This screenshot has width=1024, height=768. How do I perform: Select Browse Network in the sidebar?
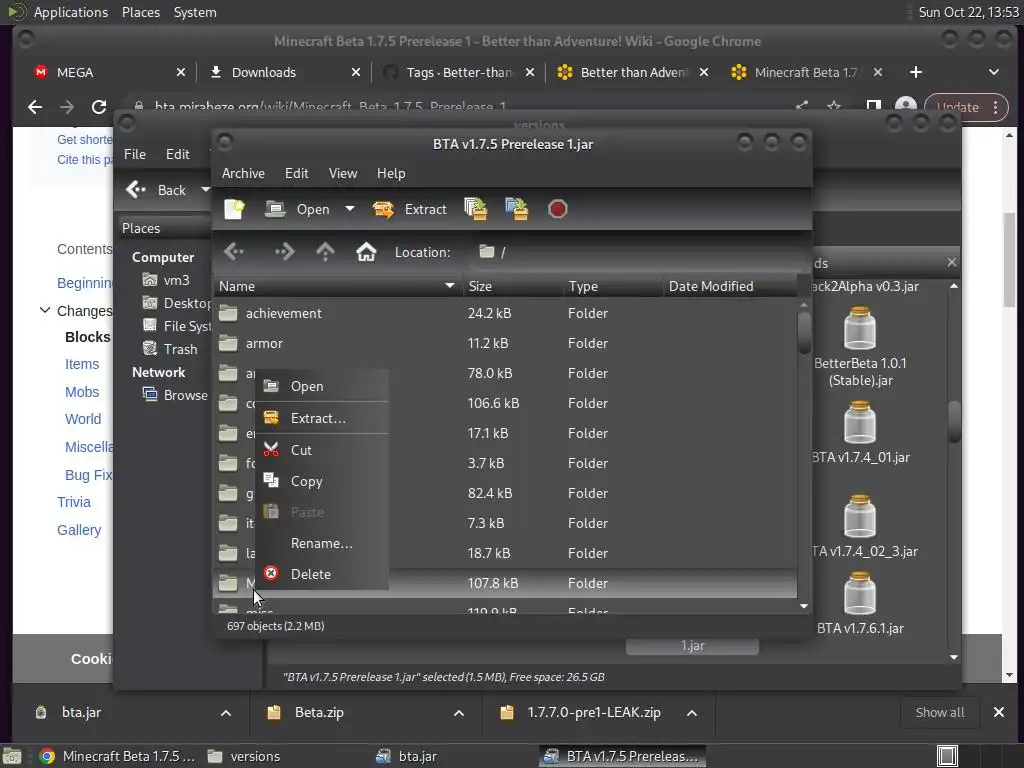175,395
